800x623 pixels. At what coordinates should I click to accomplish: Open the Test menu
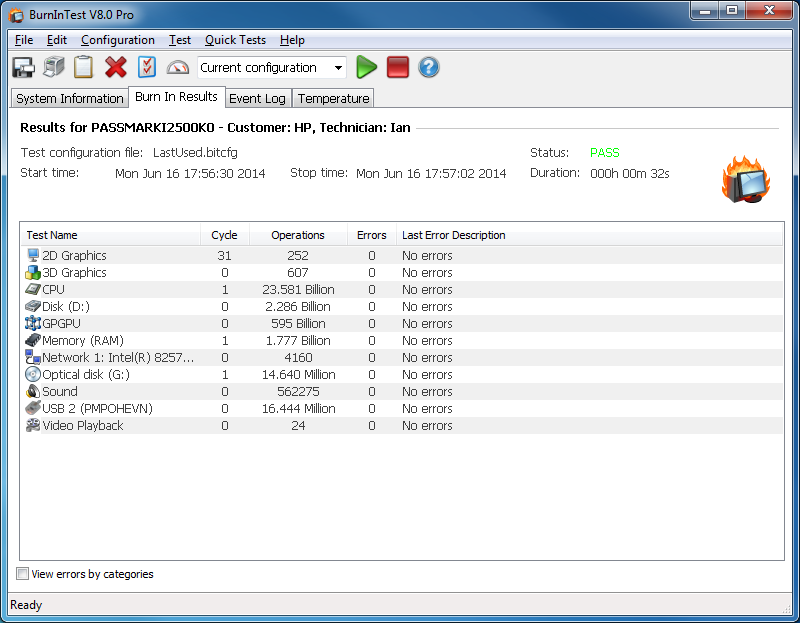click(180, 40)
